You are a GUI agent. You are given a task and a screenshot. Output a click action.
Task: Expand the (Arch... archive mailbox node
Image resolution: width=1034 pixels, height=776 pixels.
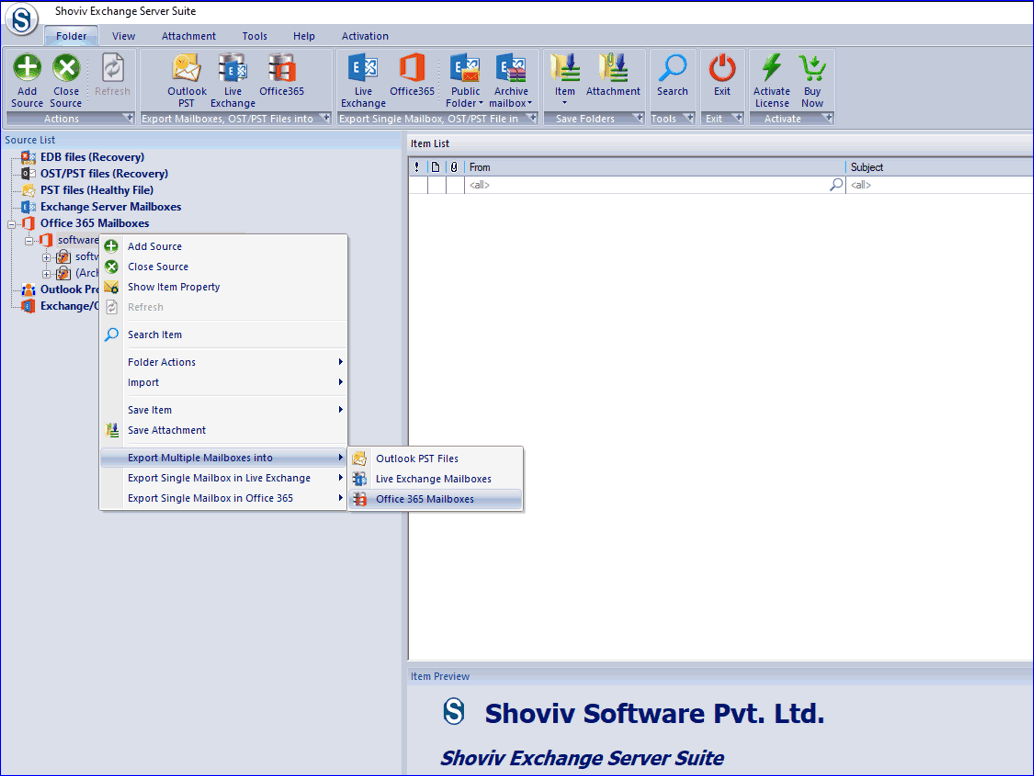(x=46, y=274)
